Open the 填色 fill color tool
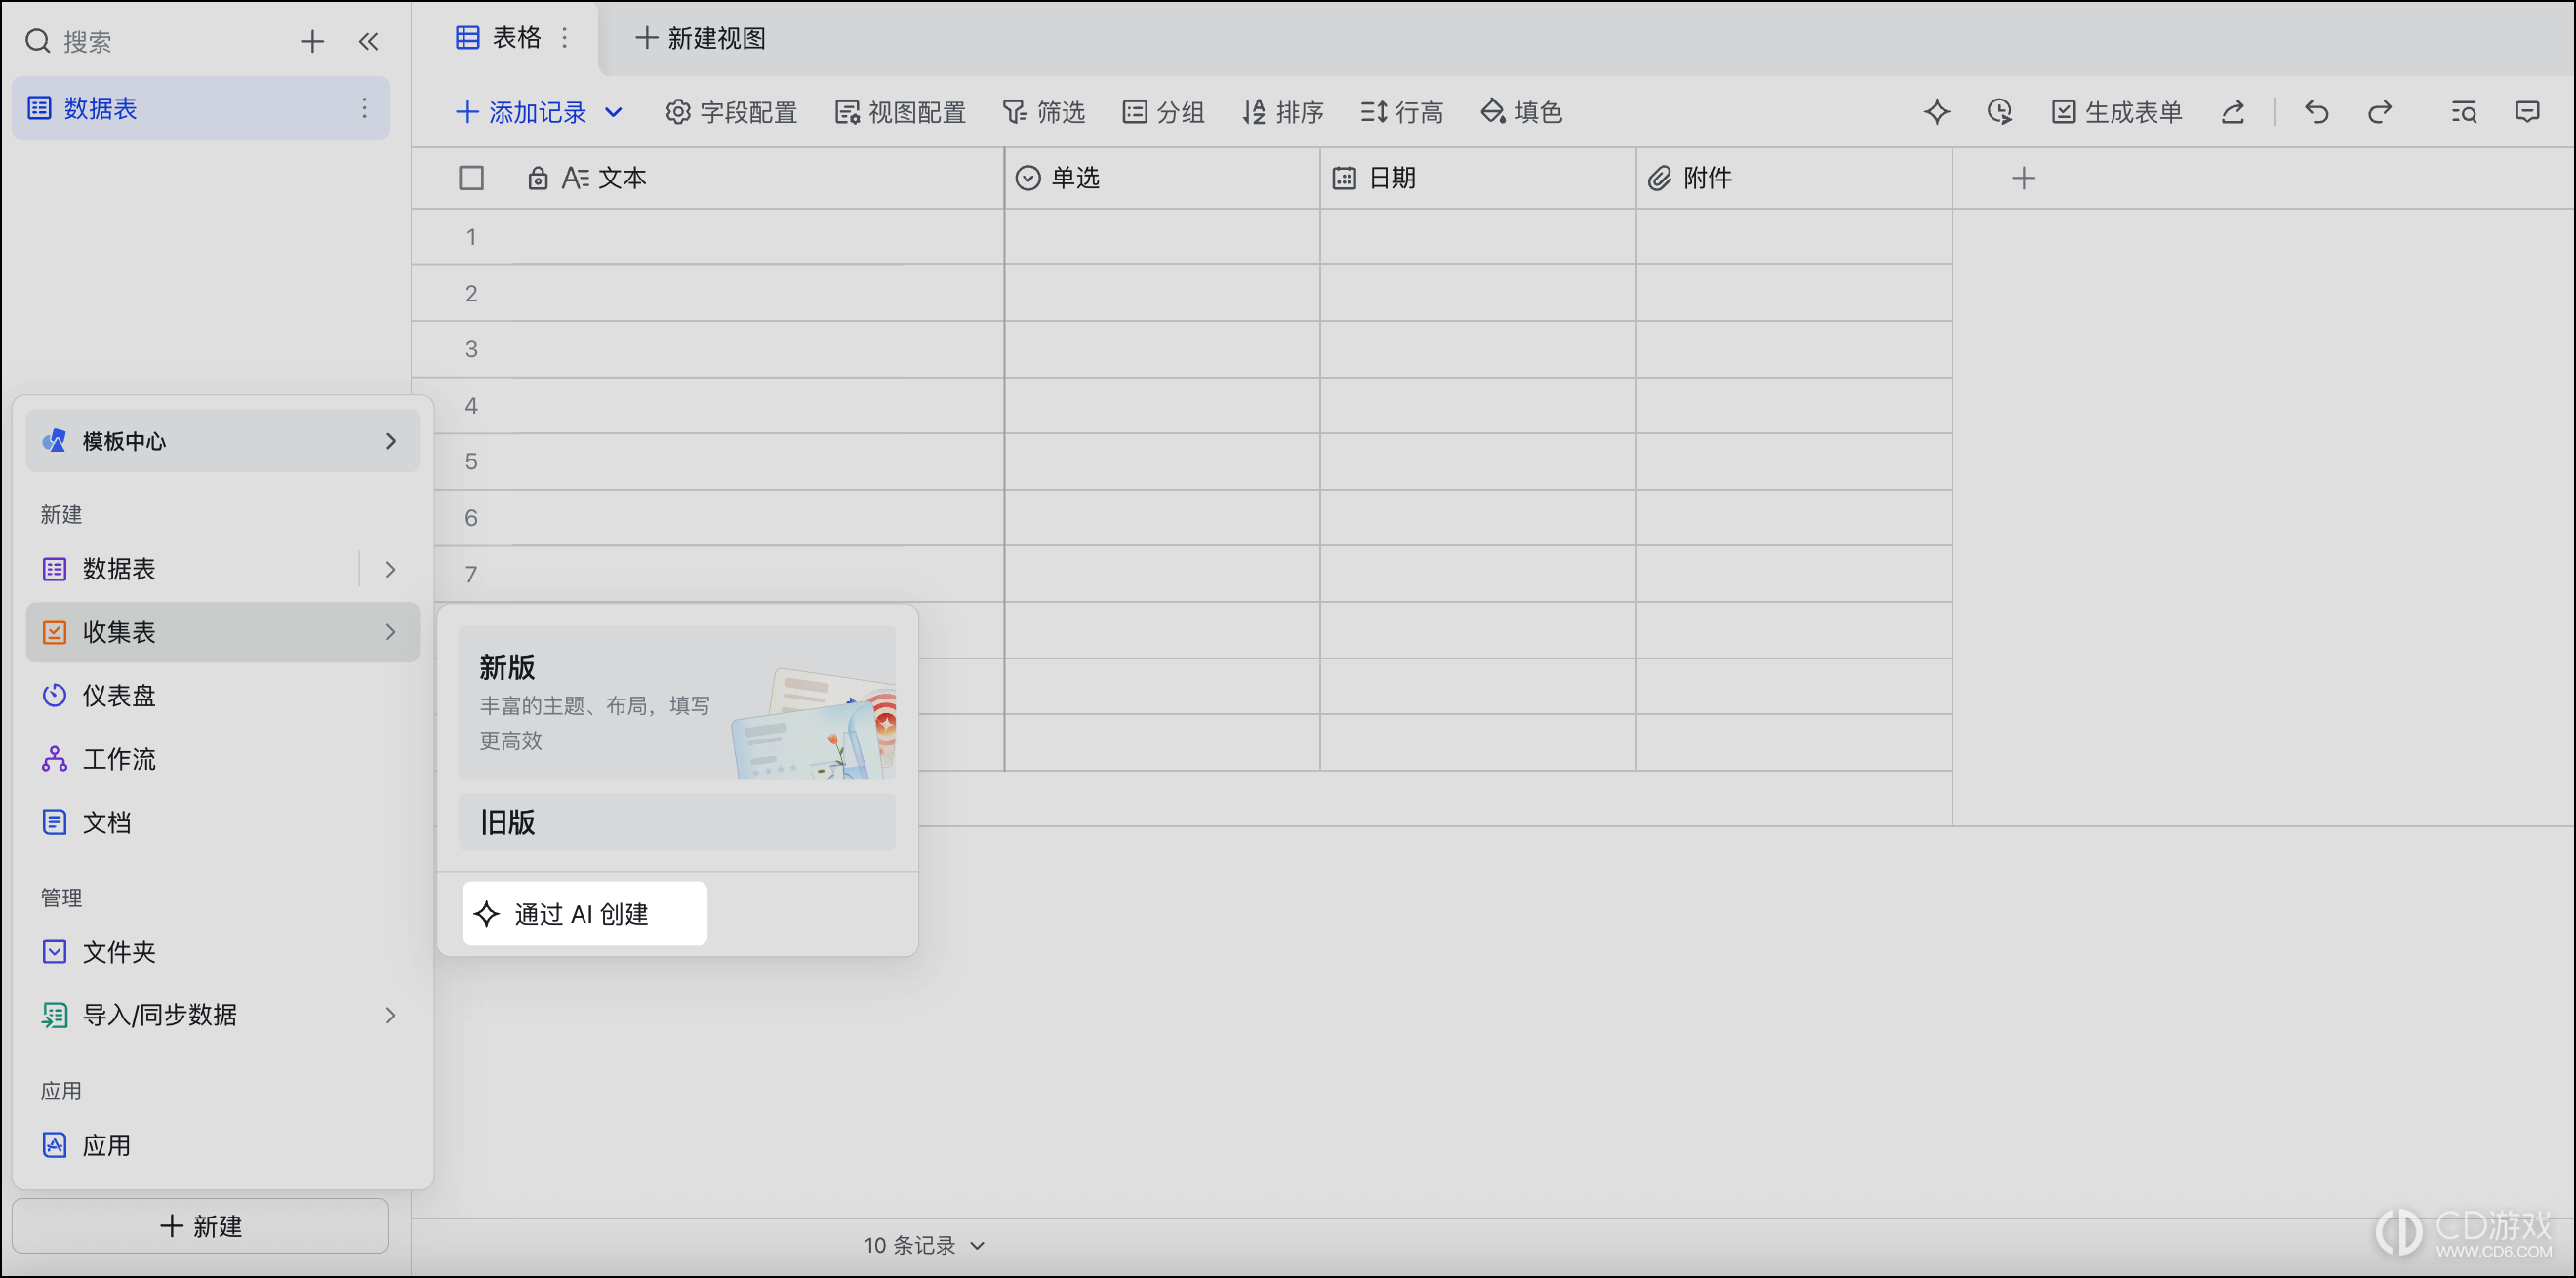 tap(1520, 112)
